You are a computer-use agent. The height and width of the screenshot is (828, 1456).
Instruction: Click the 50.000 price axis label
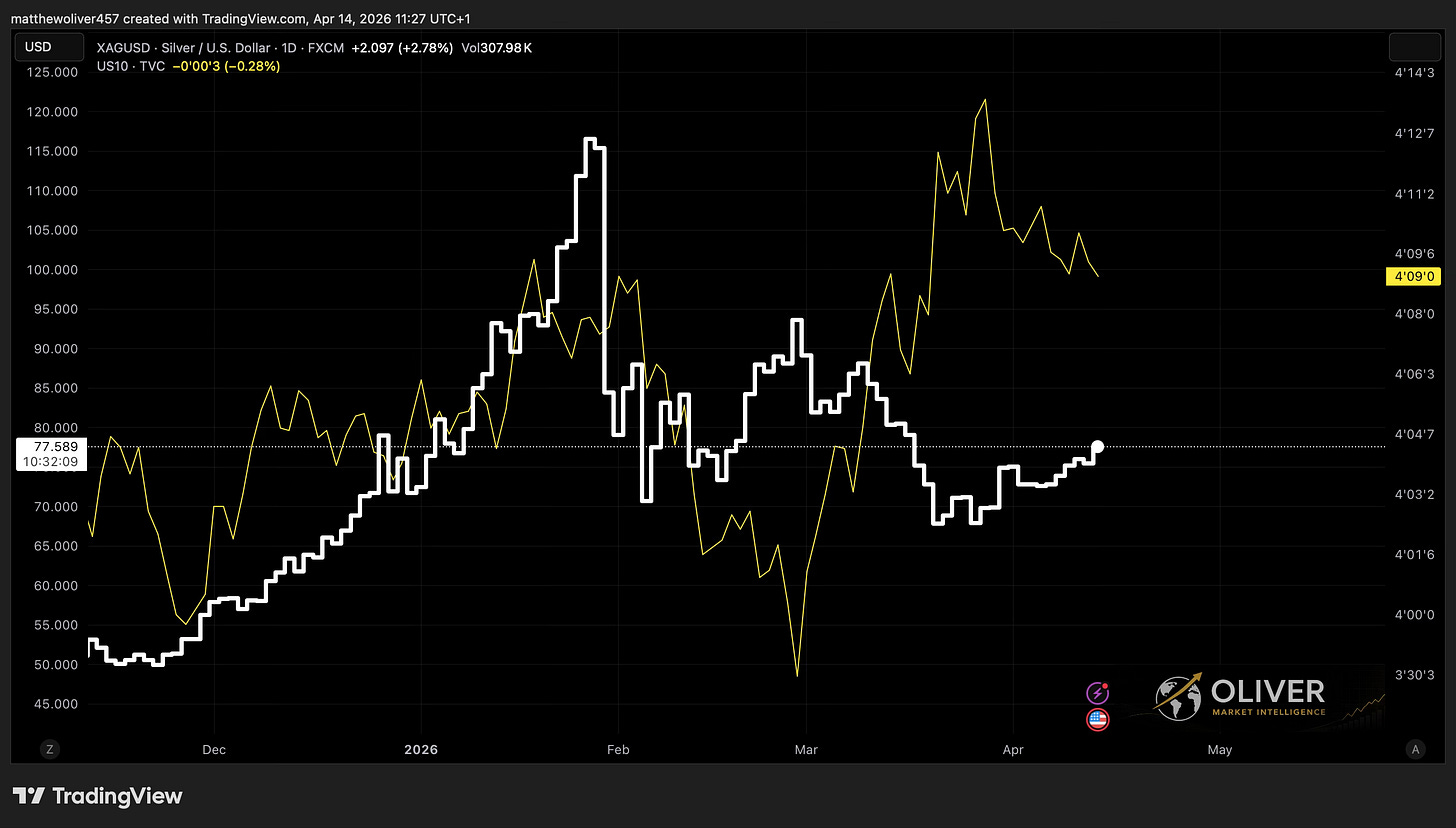(54, 665)
